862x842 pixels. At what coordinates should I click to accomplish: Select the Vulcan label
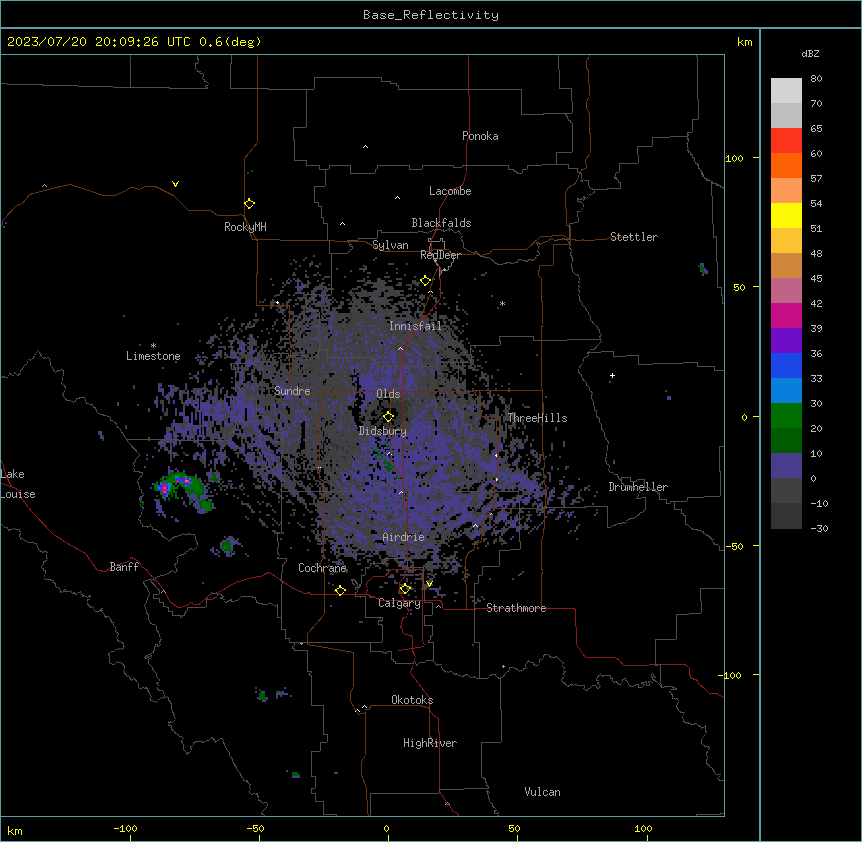543,792
